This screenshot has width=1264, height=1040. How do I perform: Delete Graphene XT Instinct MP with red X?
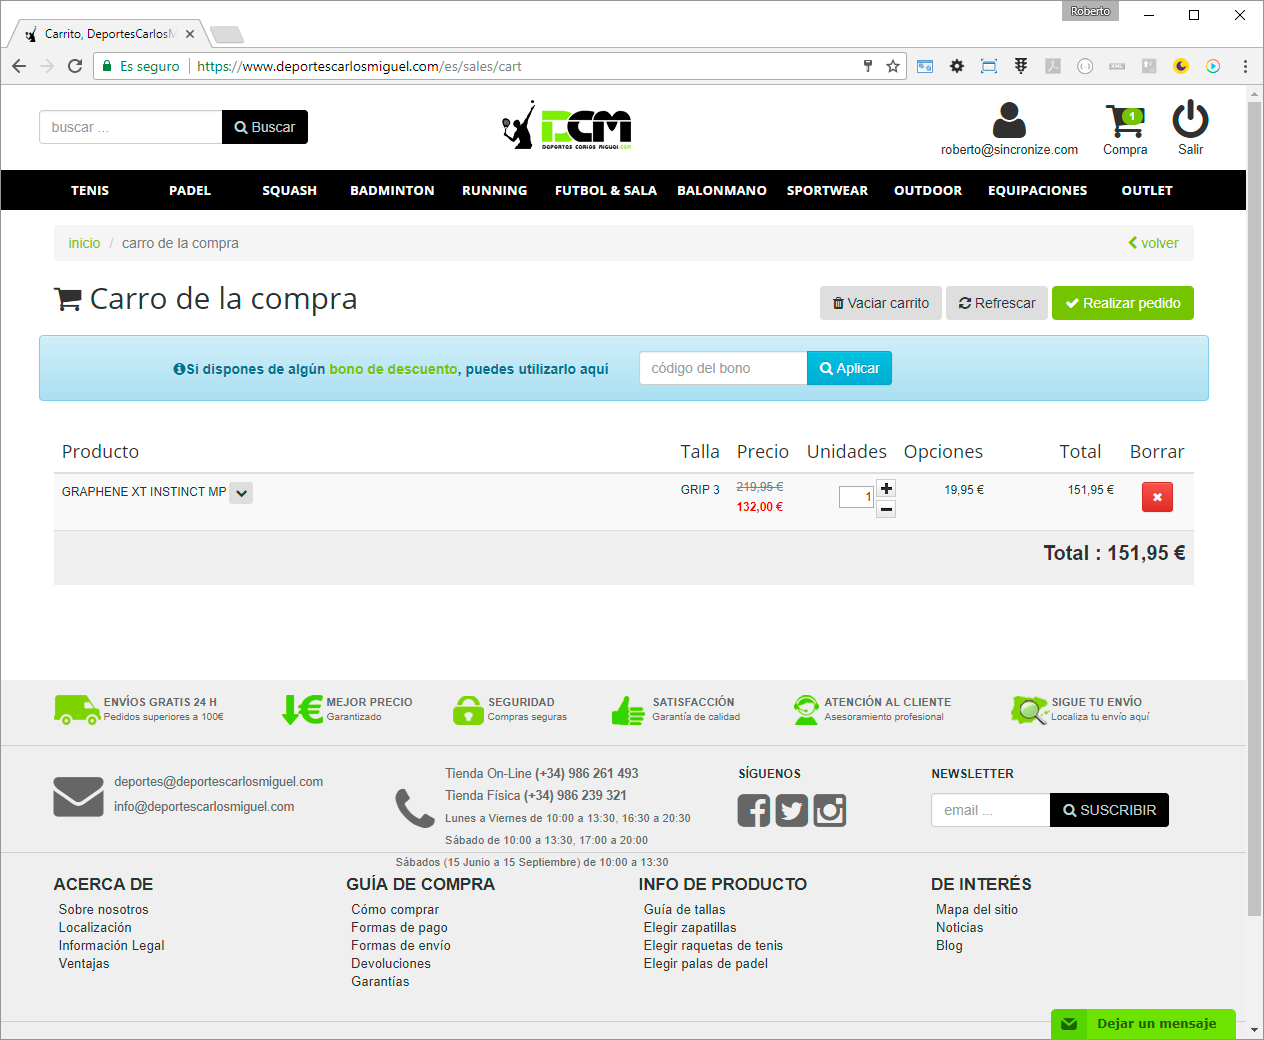tap(1157, 497)
